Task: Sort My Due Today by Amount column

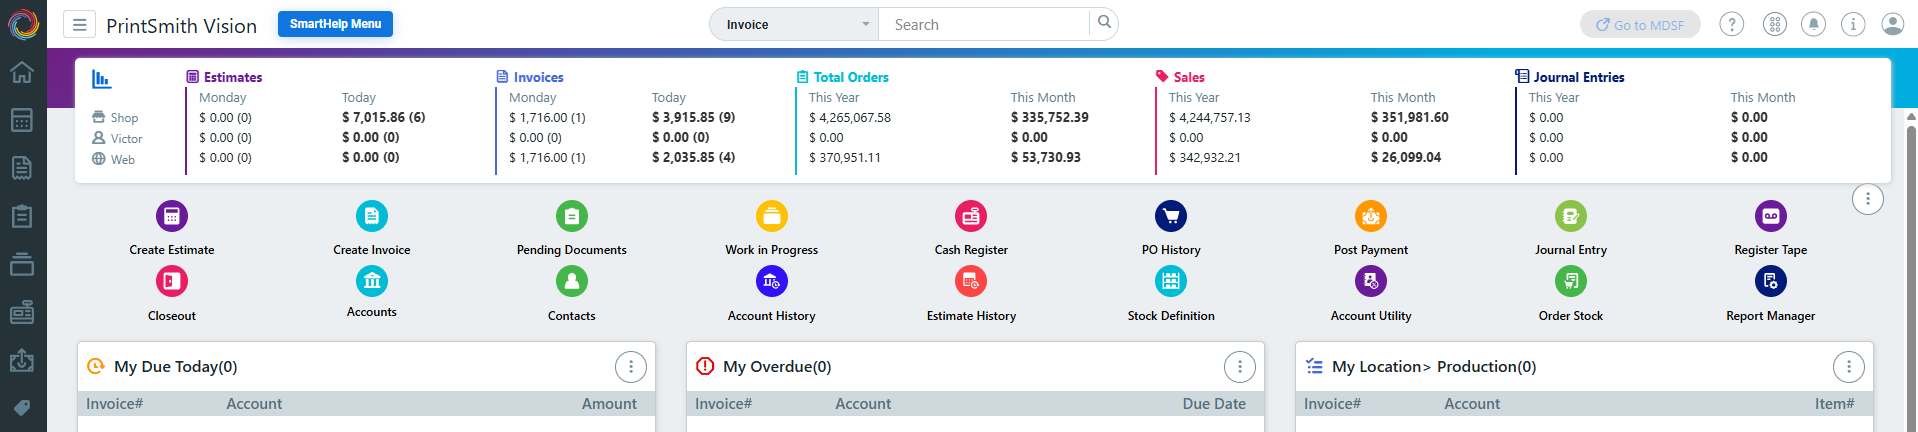Action: point(609,404)
